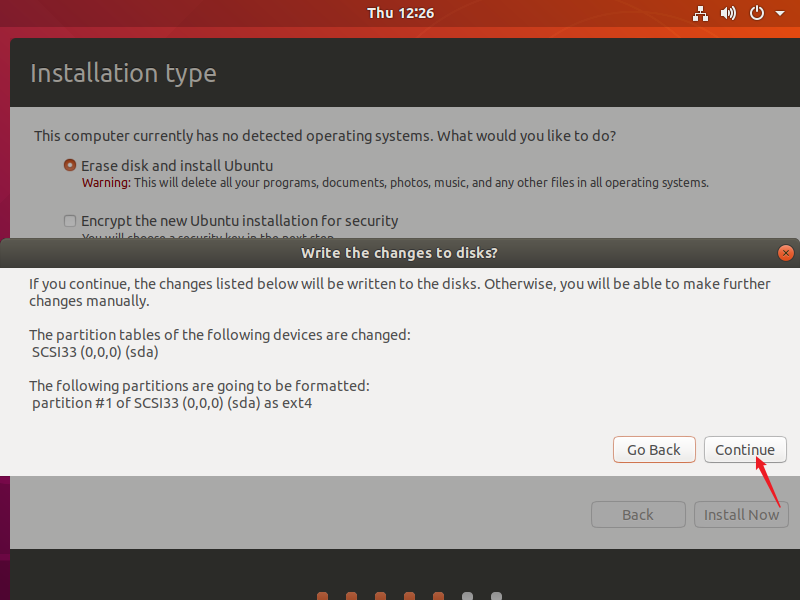Click 'This computer currently has no detected operating systems' text
This screenshot has height=600, width=800.
tap(325, 136)
